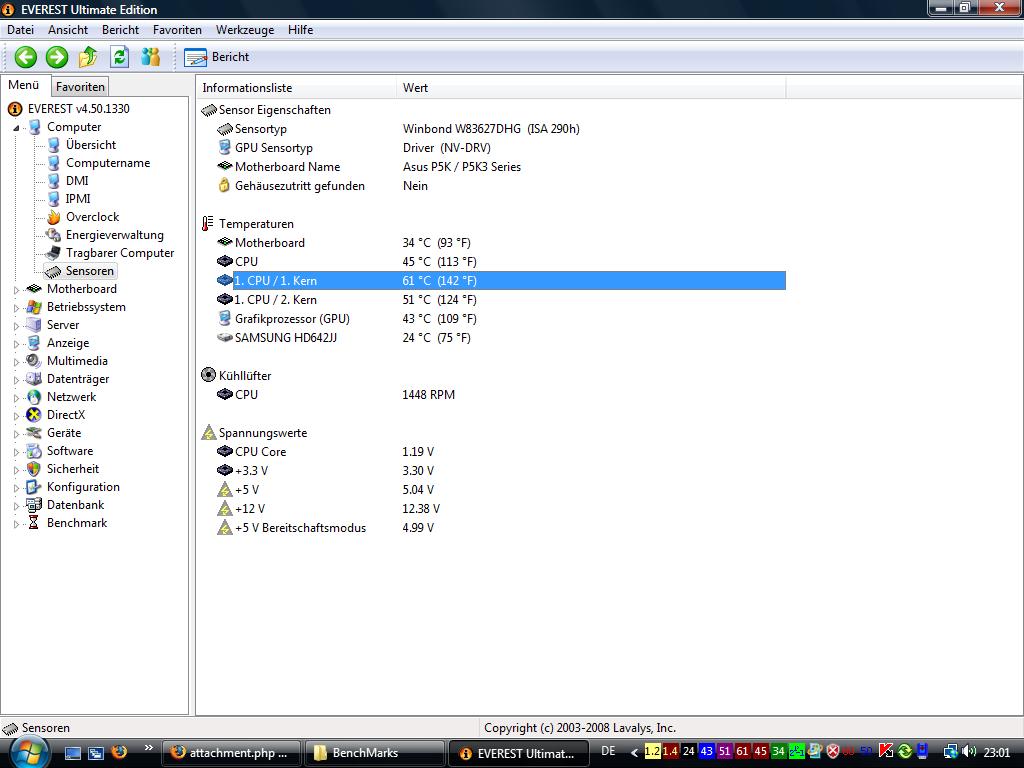Expand the Anzeige tree node
Screen dimensions: 1024x768
[16, 344]
